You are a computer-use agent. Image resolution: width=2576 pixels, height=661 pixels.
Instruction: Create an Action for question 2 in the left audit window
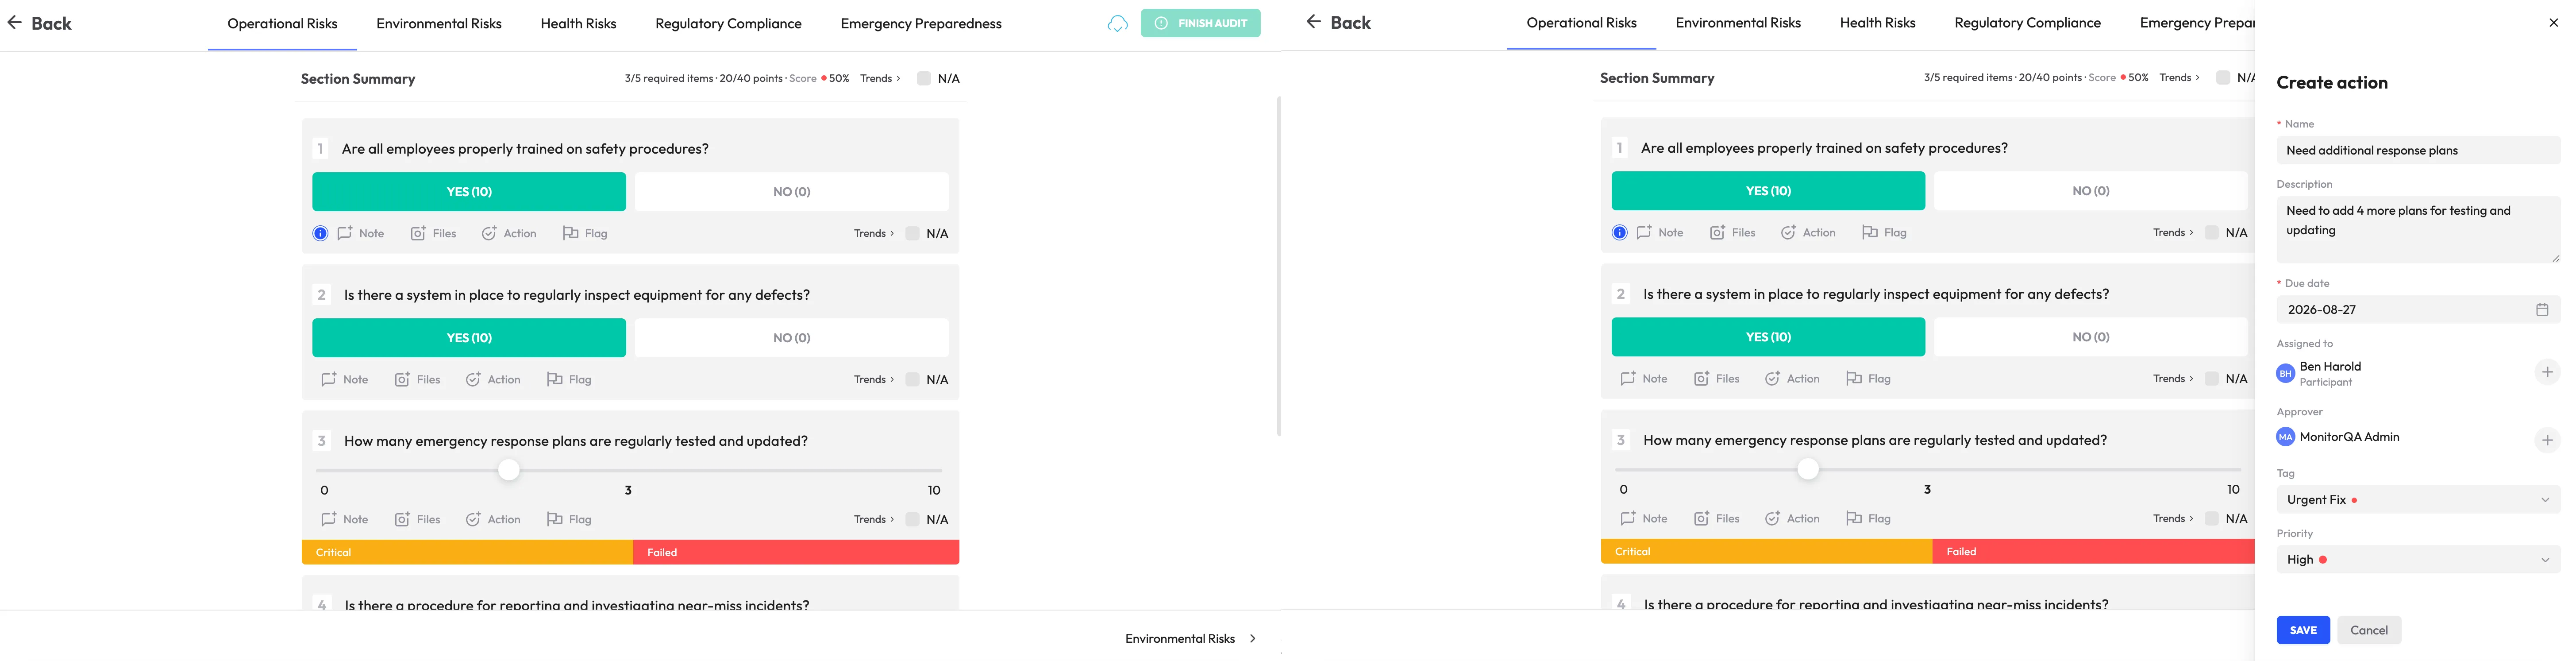point(493,379)
